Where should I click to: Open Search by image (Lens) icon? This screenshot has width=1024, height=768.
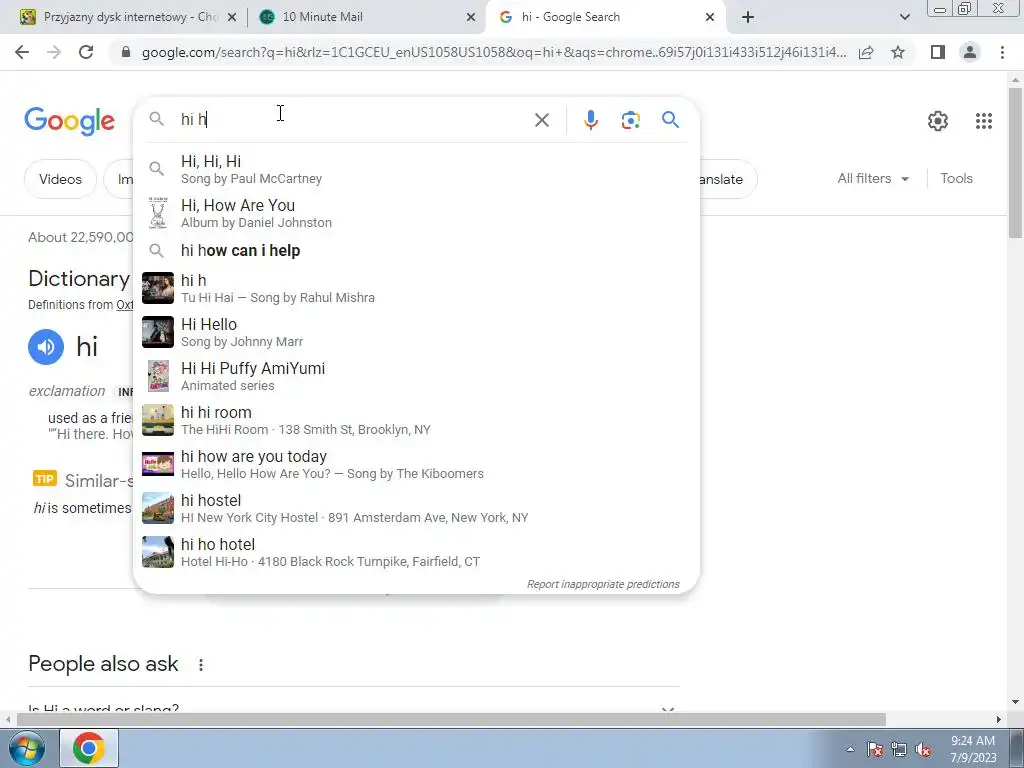(630, 120)
